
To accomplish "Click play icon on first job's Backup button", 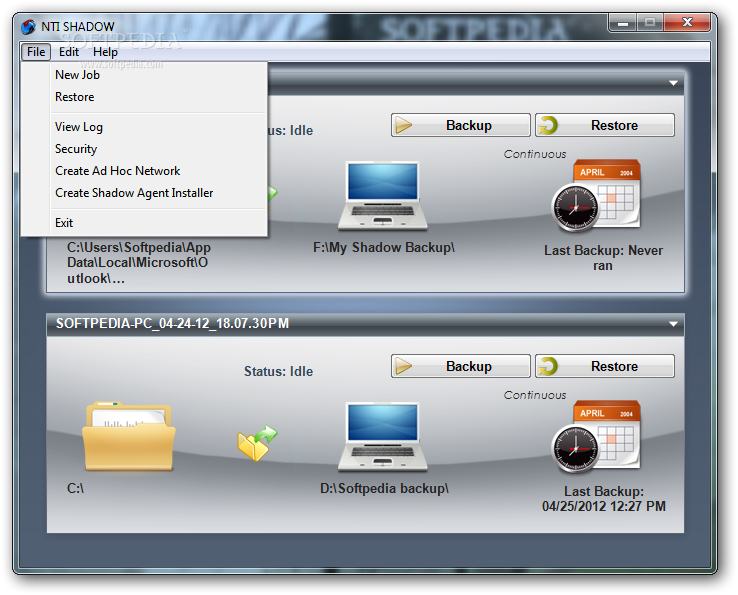I will coord(403,125).
